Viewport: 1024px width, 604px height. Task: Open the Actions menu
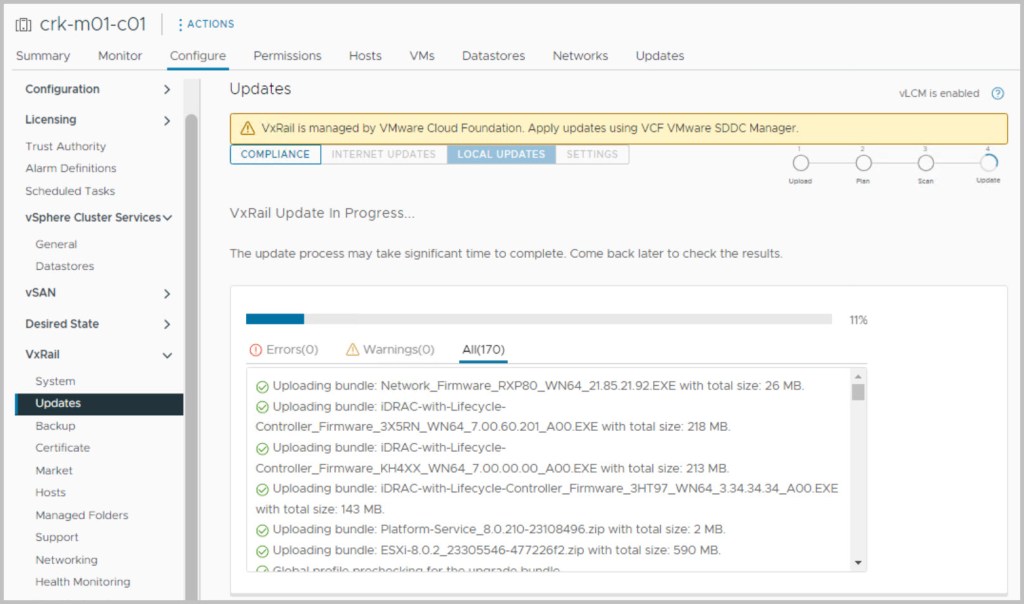pyautogui.click(x=205, y=24)
